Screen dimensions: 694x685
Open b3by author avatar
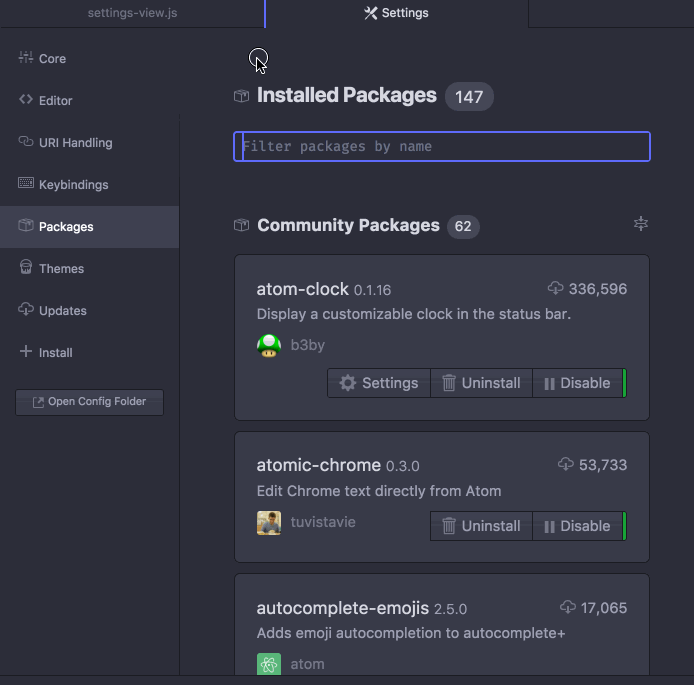(269, 346)
